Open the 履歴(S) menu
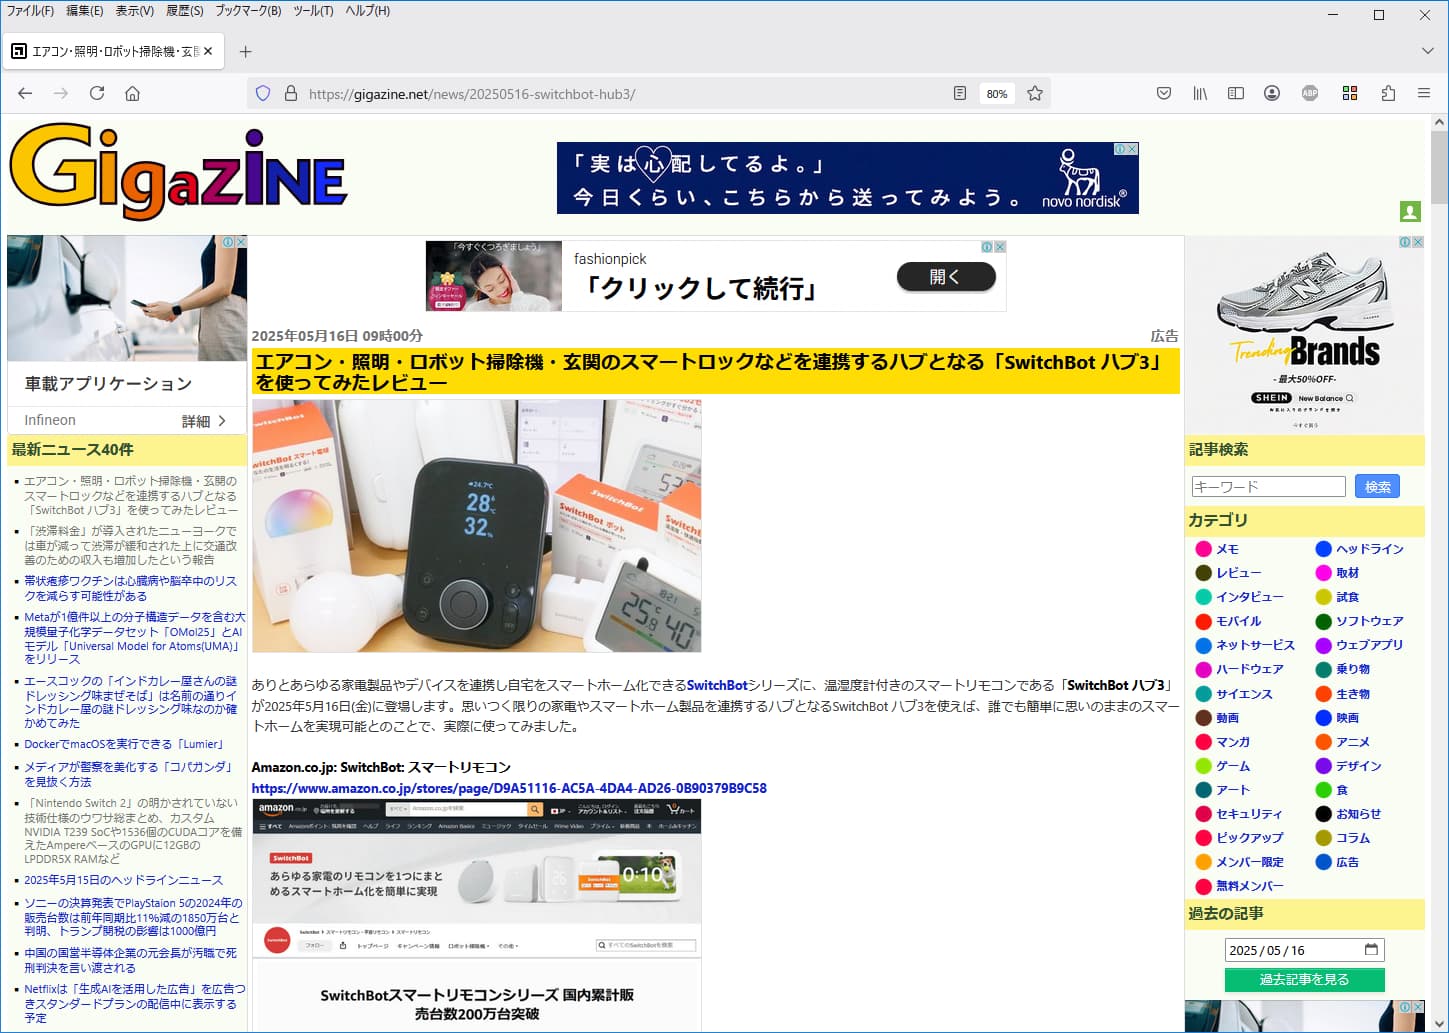The height and width of the screenshot is (1033, 1449). (184, 11)
